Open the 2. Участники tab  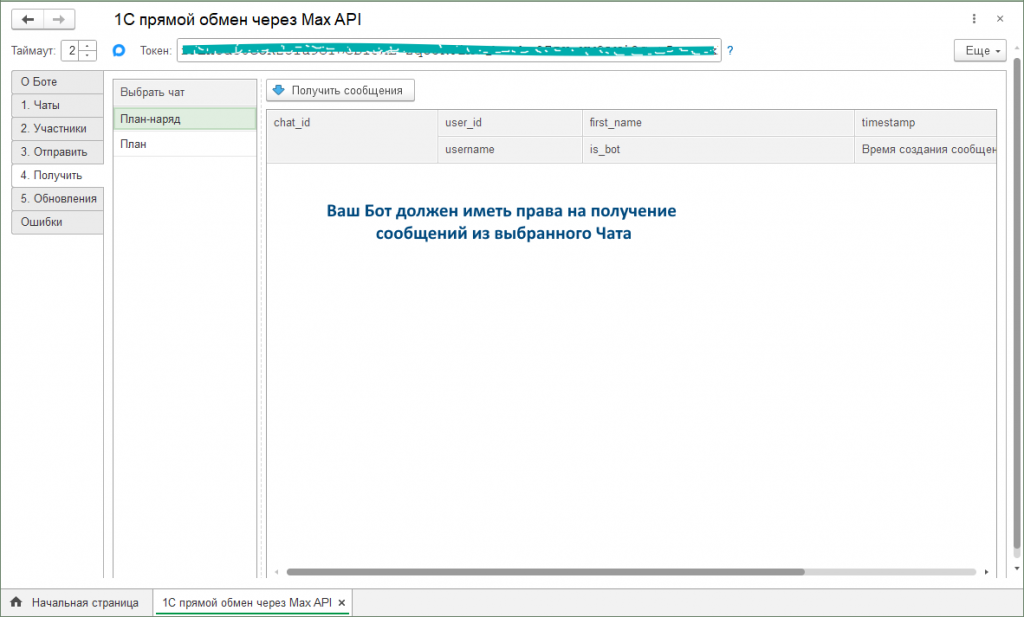click(57, 129)
